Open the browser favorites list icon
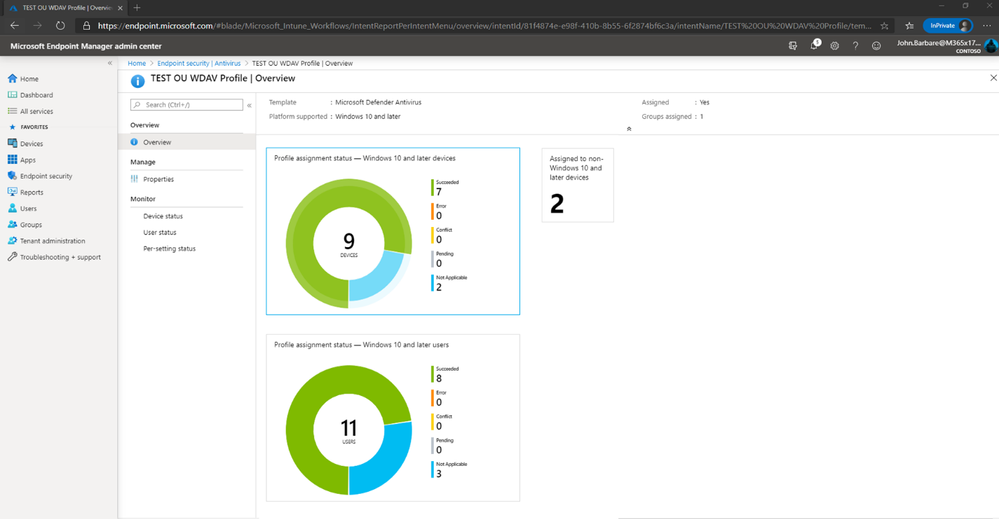Screen dimensions: 999x519 coord(909,26)
